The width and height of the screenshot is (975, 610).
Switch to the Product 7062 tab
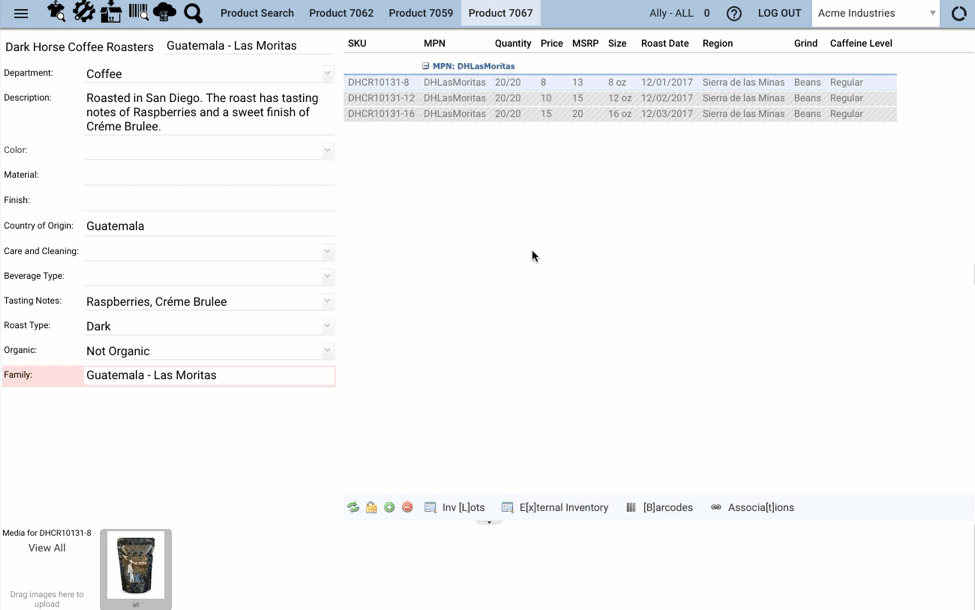click(x=341, y=13)
